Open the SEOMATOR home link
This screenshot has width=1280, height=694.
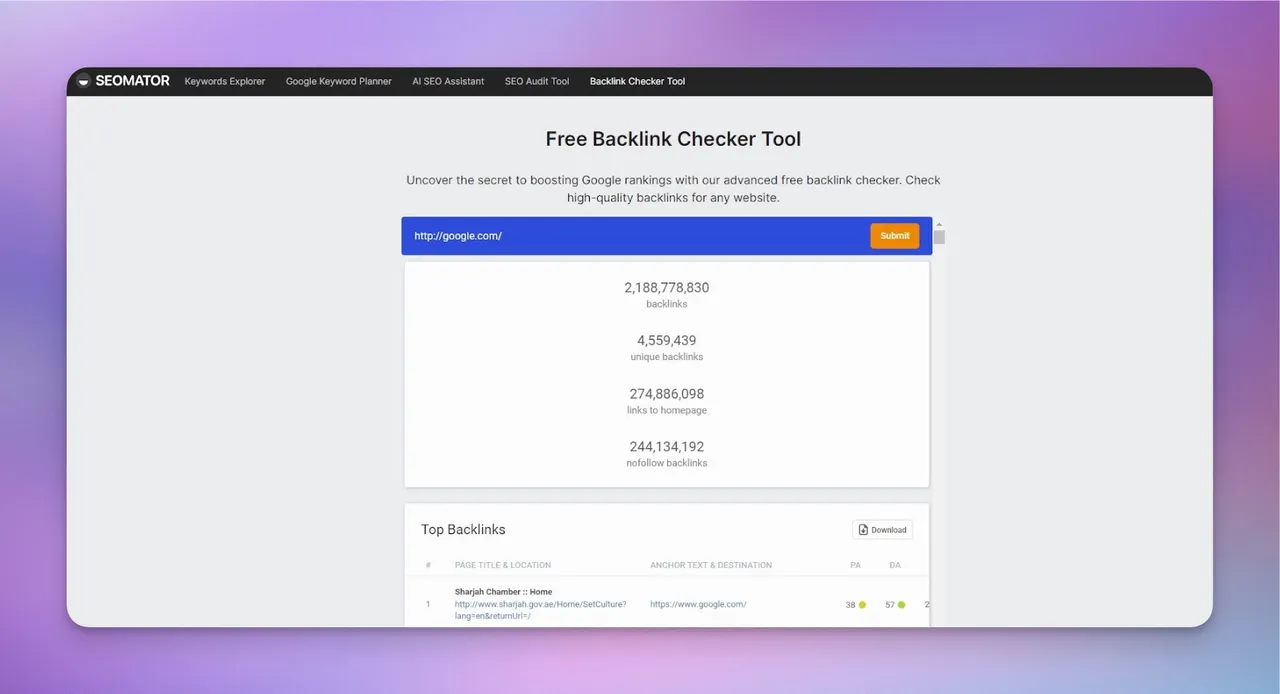tap(124, 81)
